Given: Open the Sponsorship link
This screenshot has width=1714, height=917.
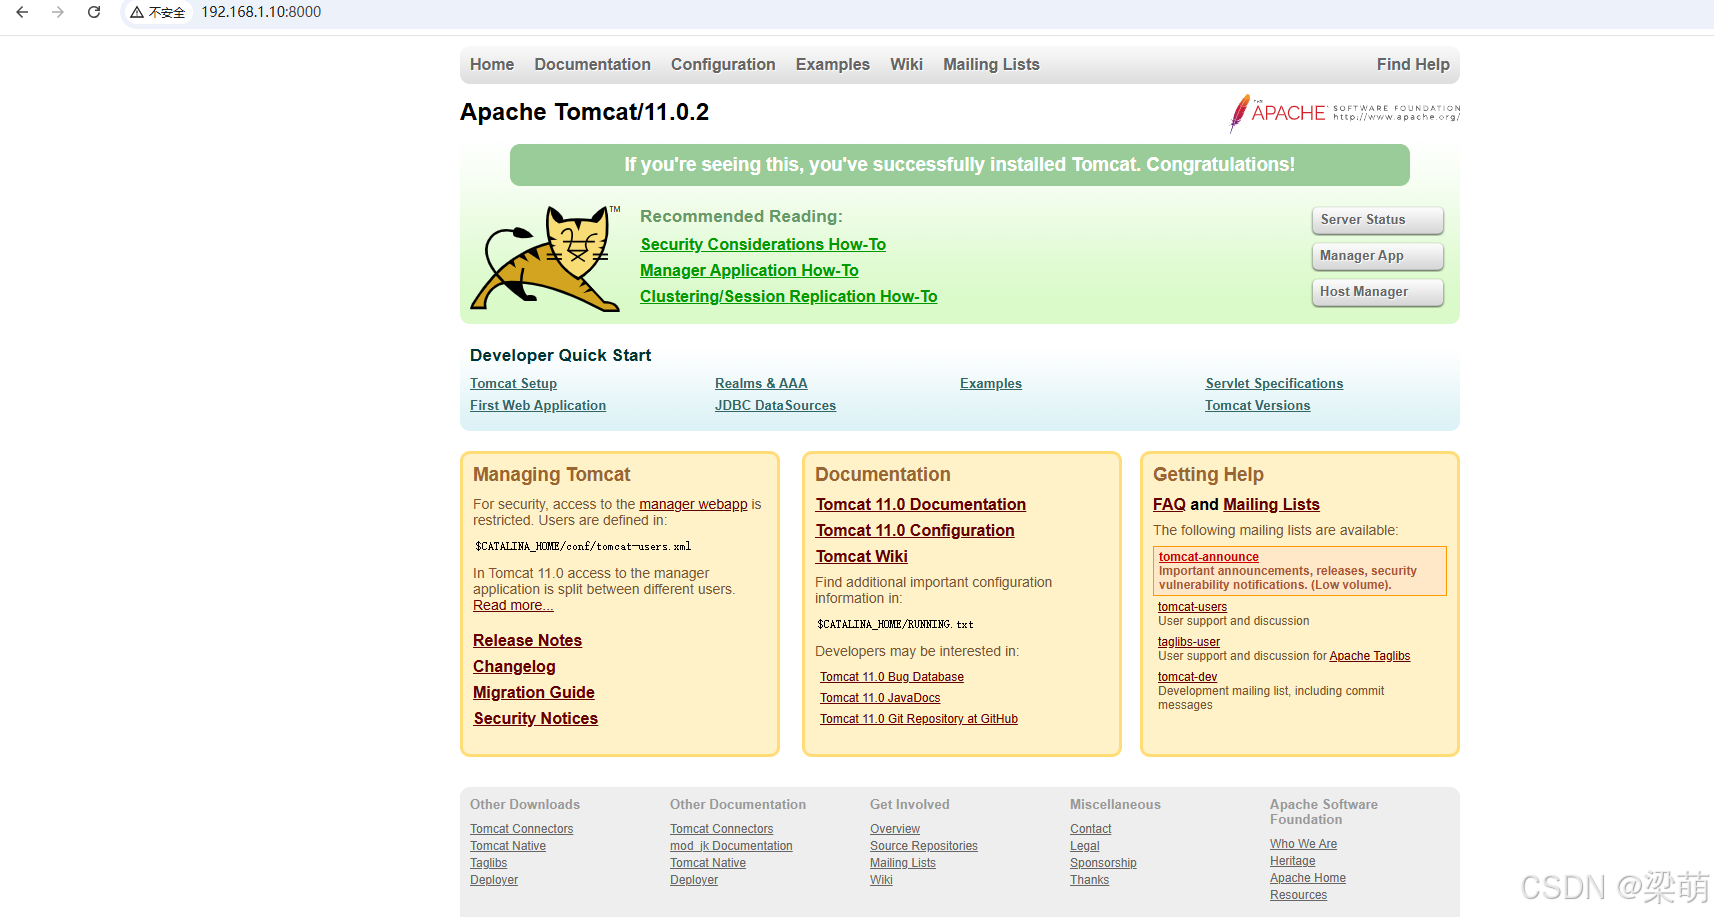Looking at the screenshot, I should [x=1103, y=863].
